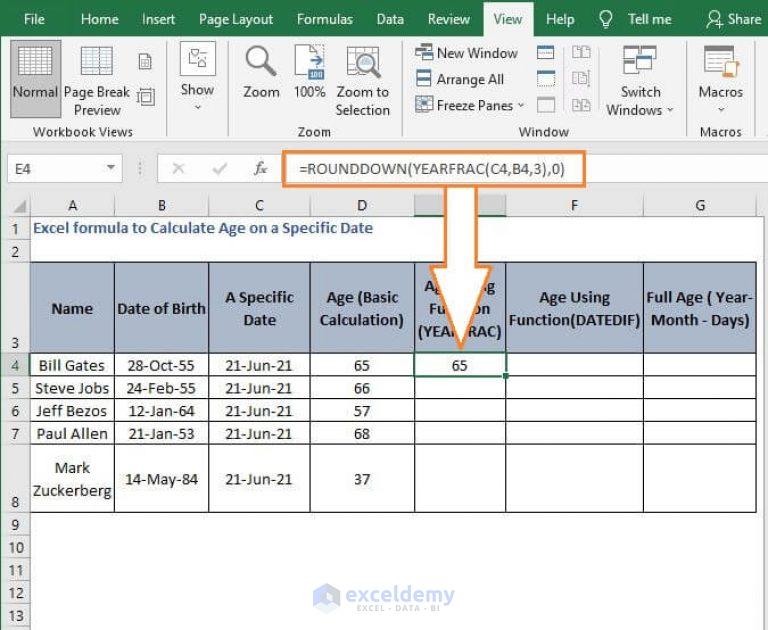Open the Help tab
Image resolution: width=768 pixels, height=630 pixels.
560,20
